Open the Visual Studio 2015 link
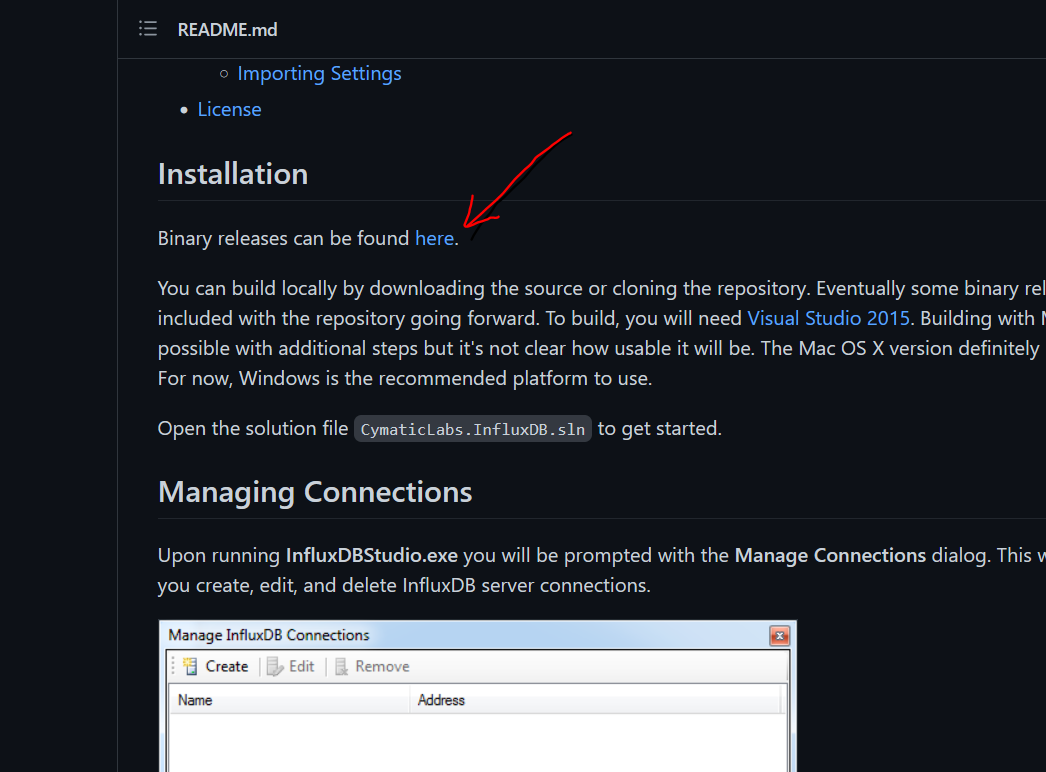 (x=828, y=318)
